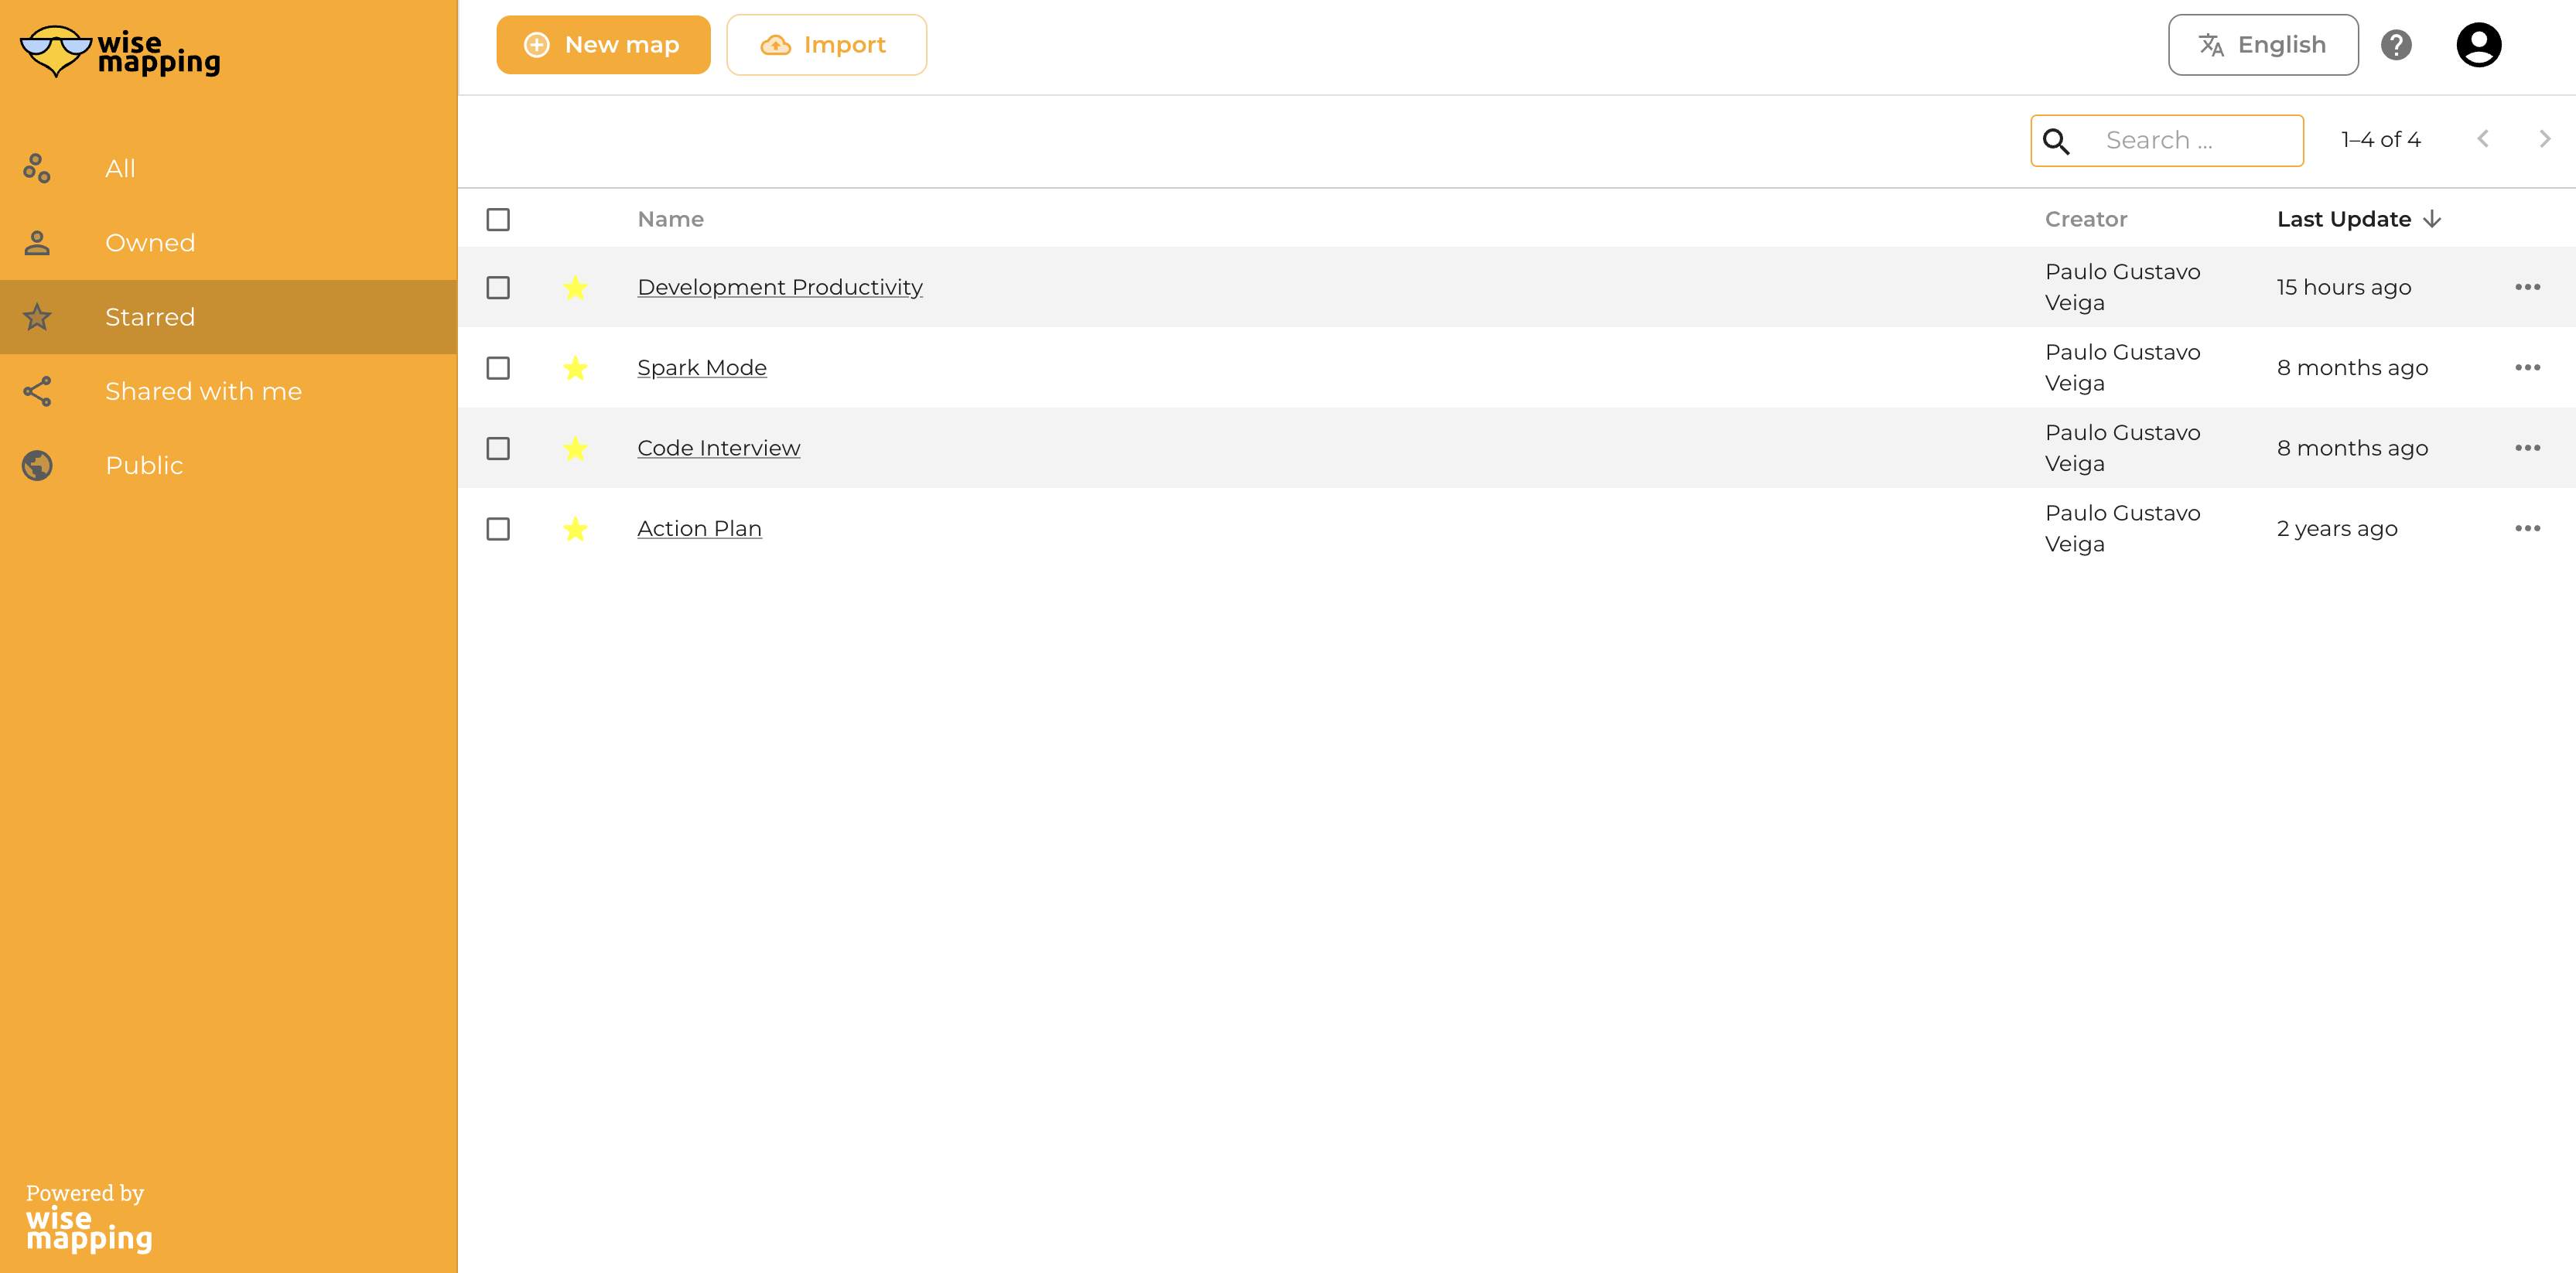Tick the Code Interview checkbox

498,449
